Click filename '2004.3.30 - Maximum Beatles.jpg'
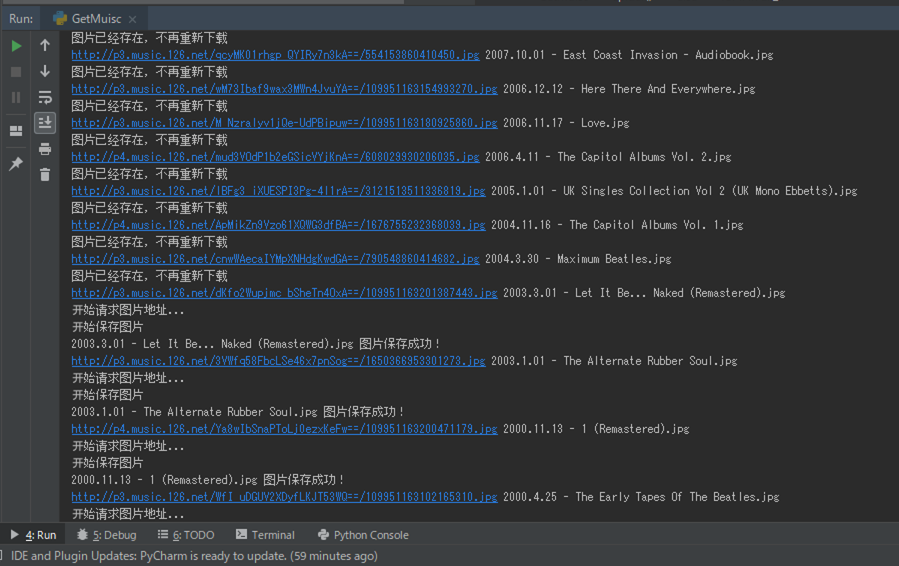 click(578, 259)
